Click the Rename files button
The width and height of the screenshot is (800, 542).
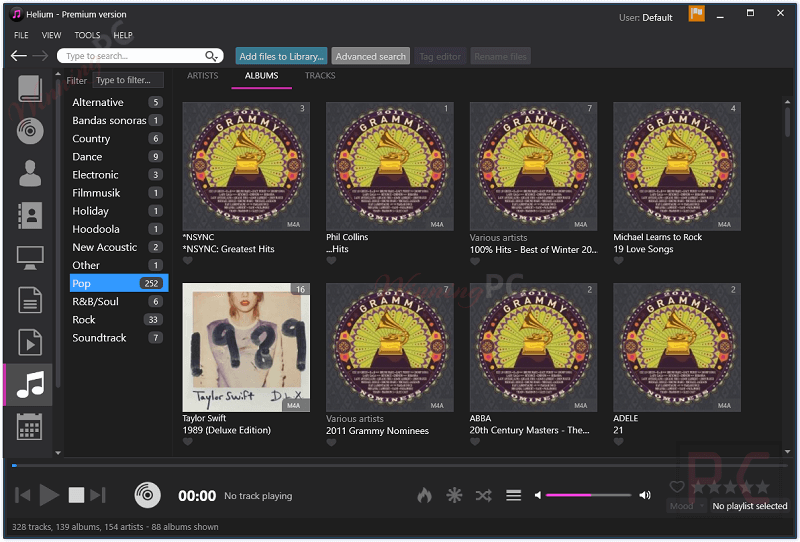500,56
